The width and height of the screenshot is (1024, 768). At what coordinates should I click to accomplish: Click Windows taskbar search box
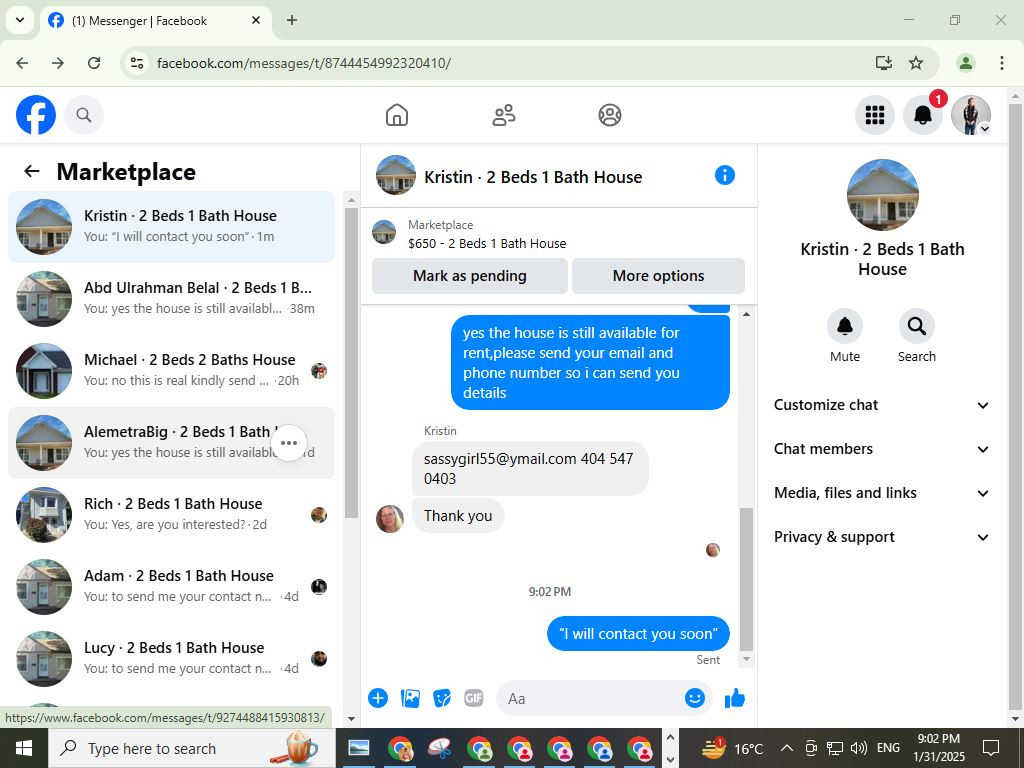[x=191, y=748]
